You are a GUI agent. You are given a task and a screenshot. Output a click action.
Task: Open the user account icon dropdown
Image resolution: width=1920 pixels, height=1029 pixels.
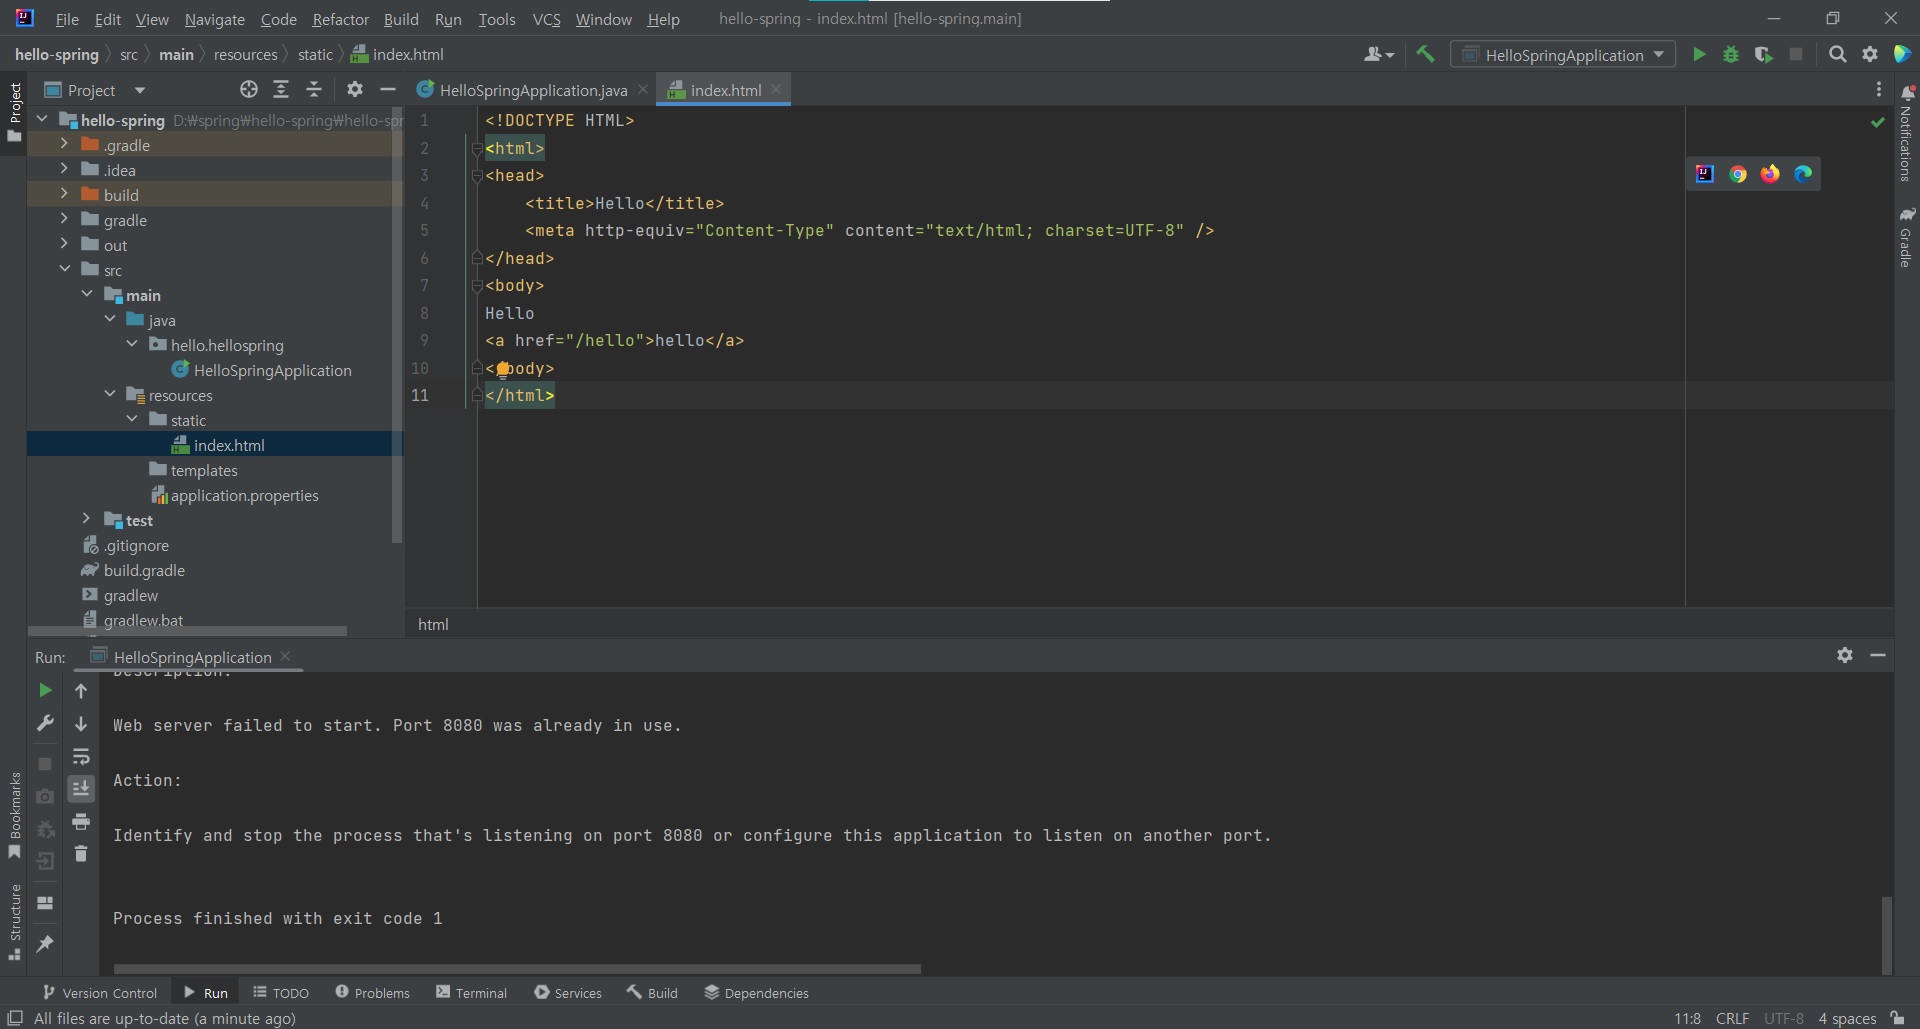click(1378, 55)
